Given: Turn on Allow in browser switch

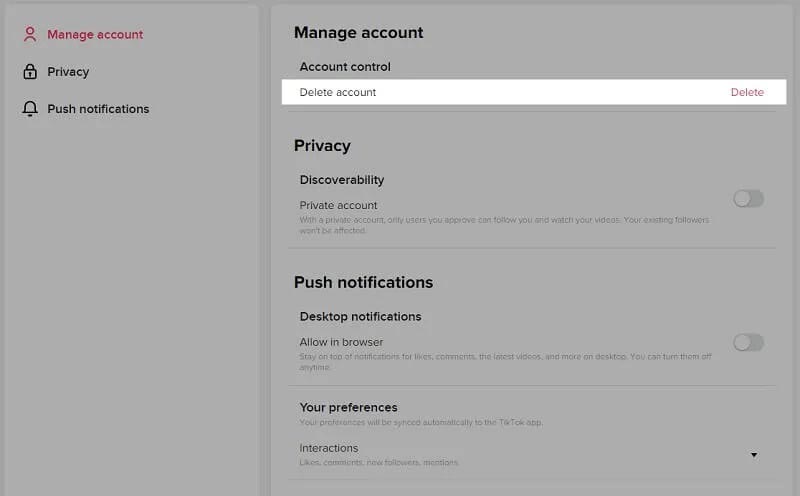Looking at the screenshot, I should tap(748, 342).
